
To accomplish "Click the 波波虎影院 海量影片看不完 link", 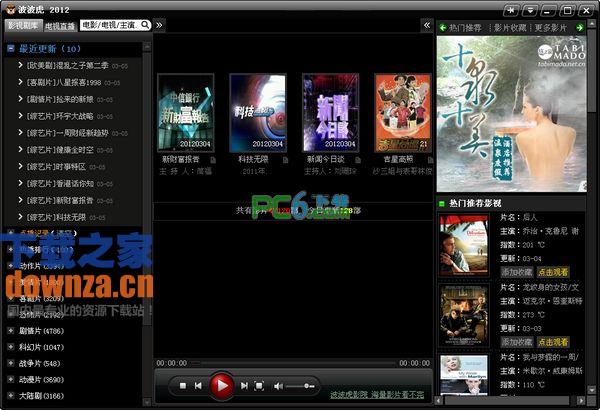I will (x=377, y=394).
